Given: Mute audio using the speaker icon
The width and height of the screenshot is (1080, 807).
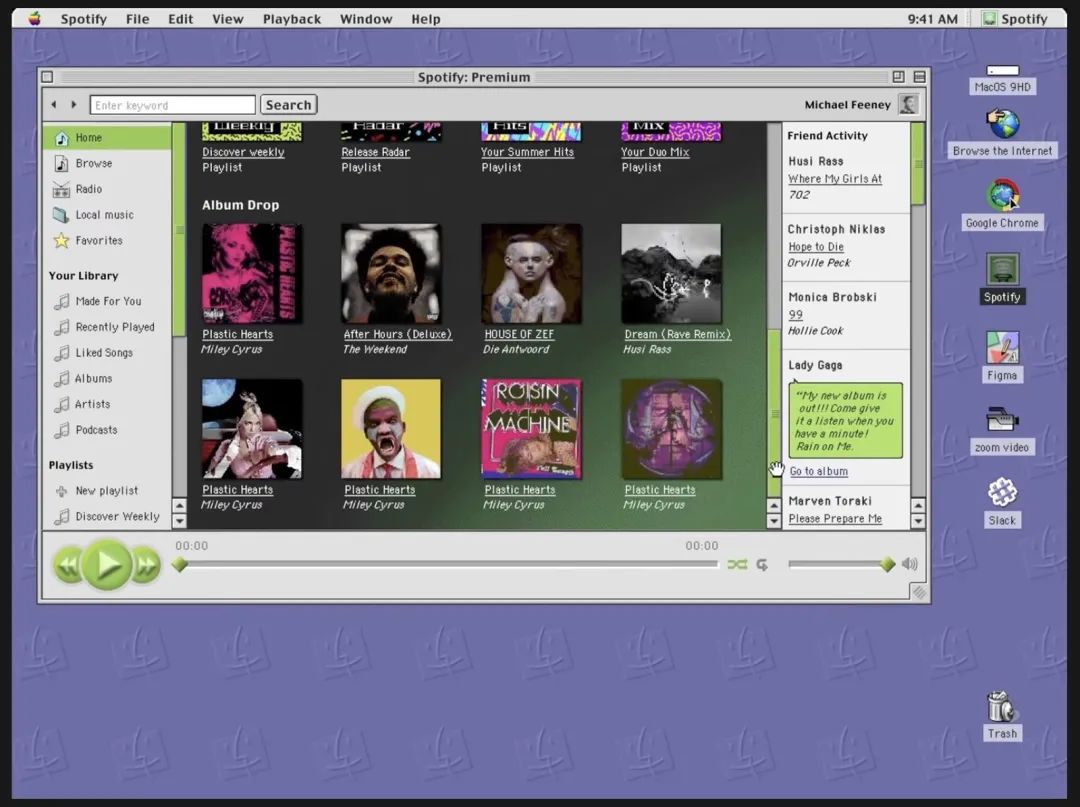Looking at the screenshot, I should (x=909, y=564).
